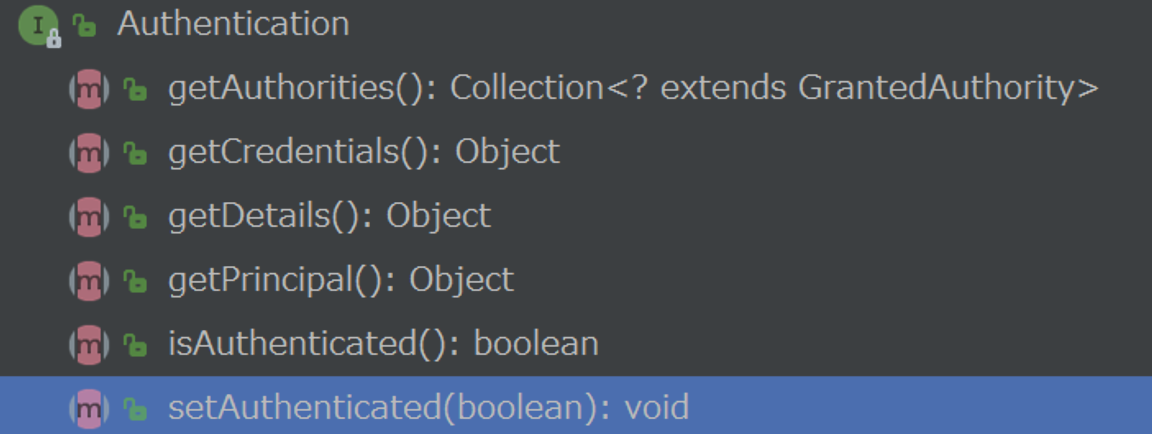
Task: Select isAuthenticated(): boolean entry
Action: point(384,344)
